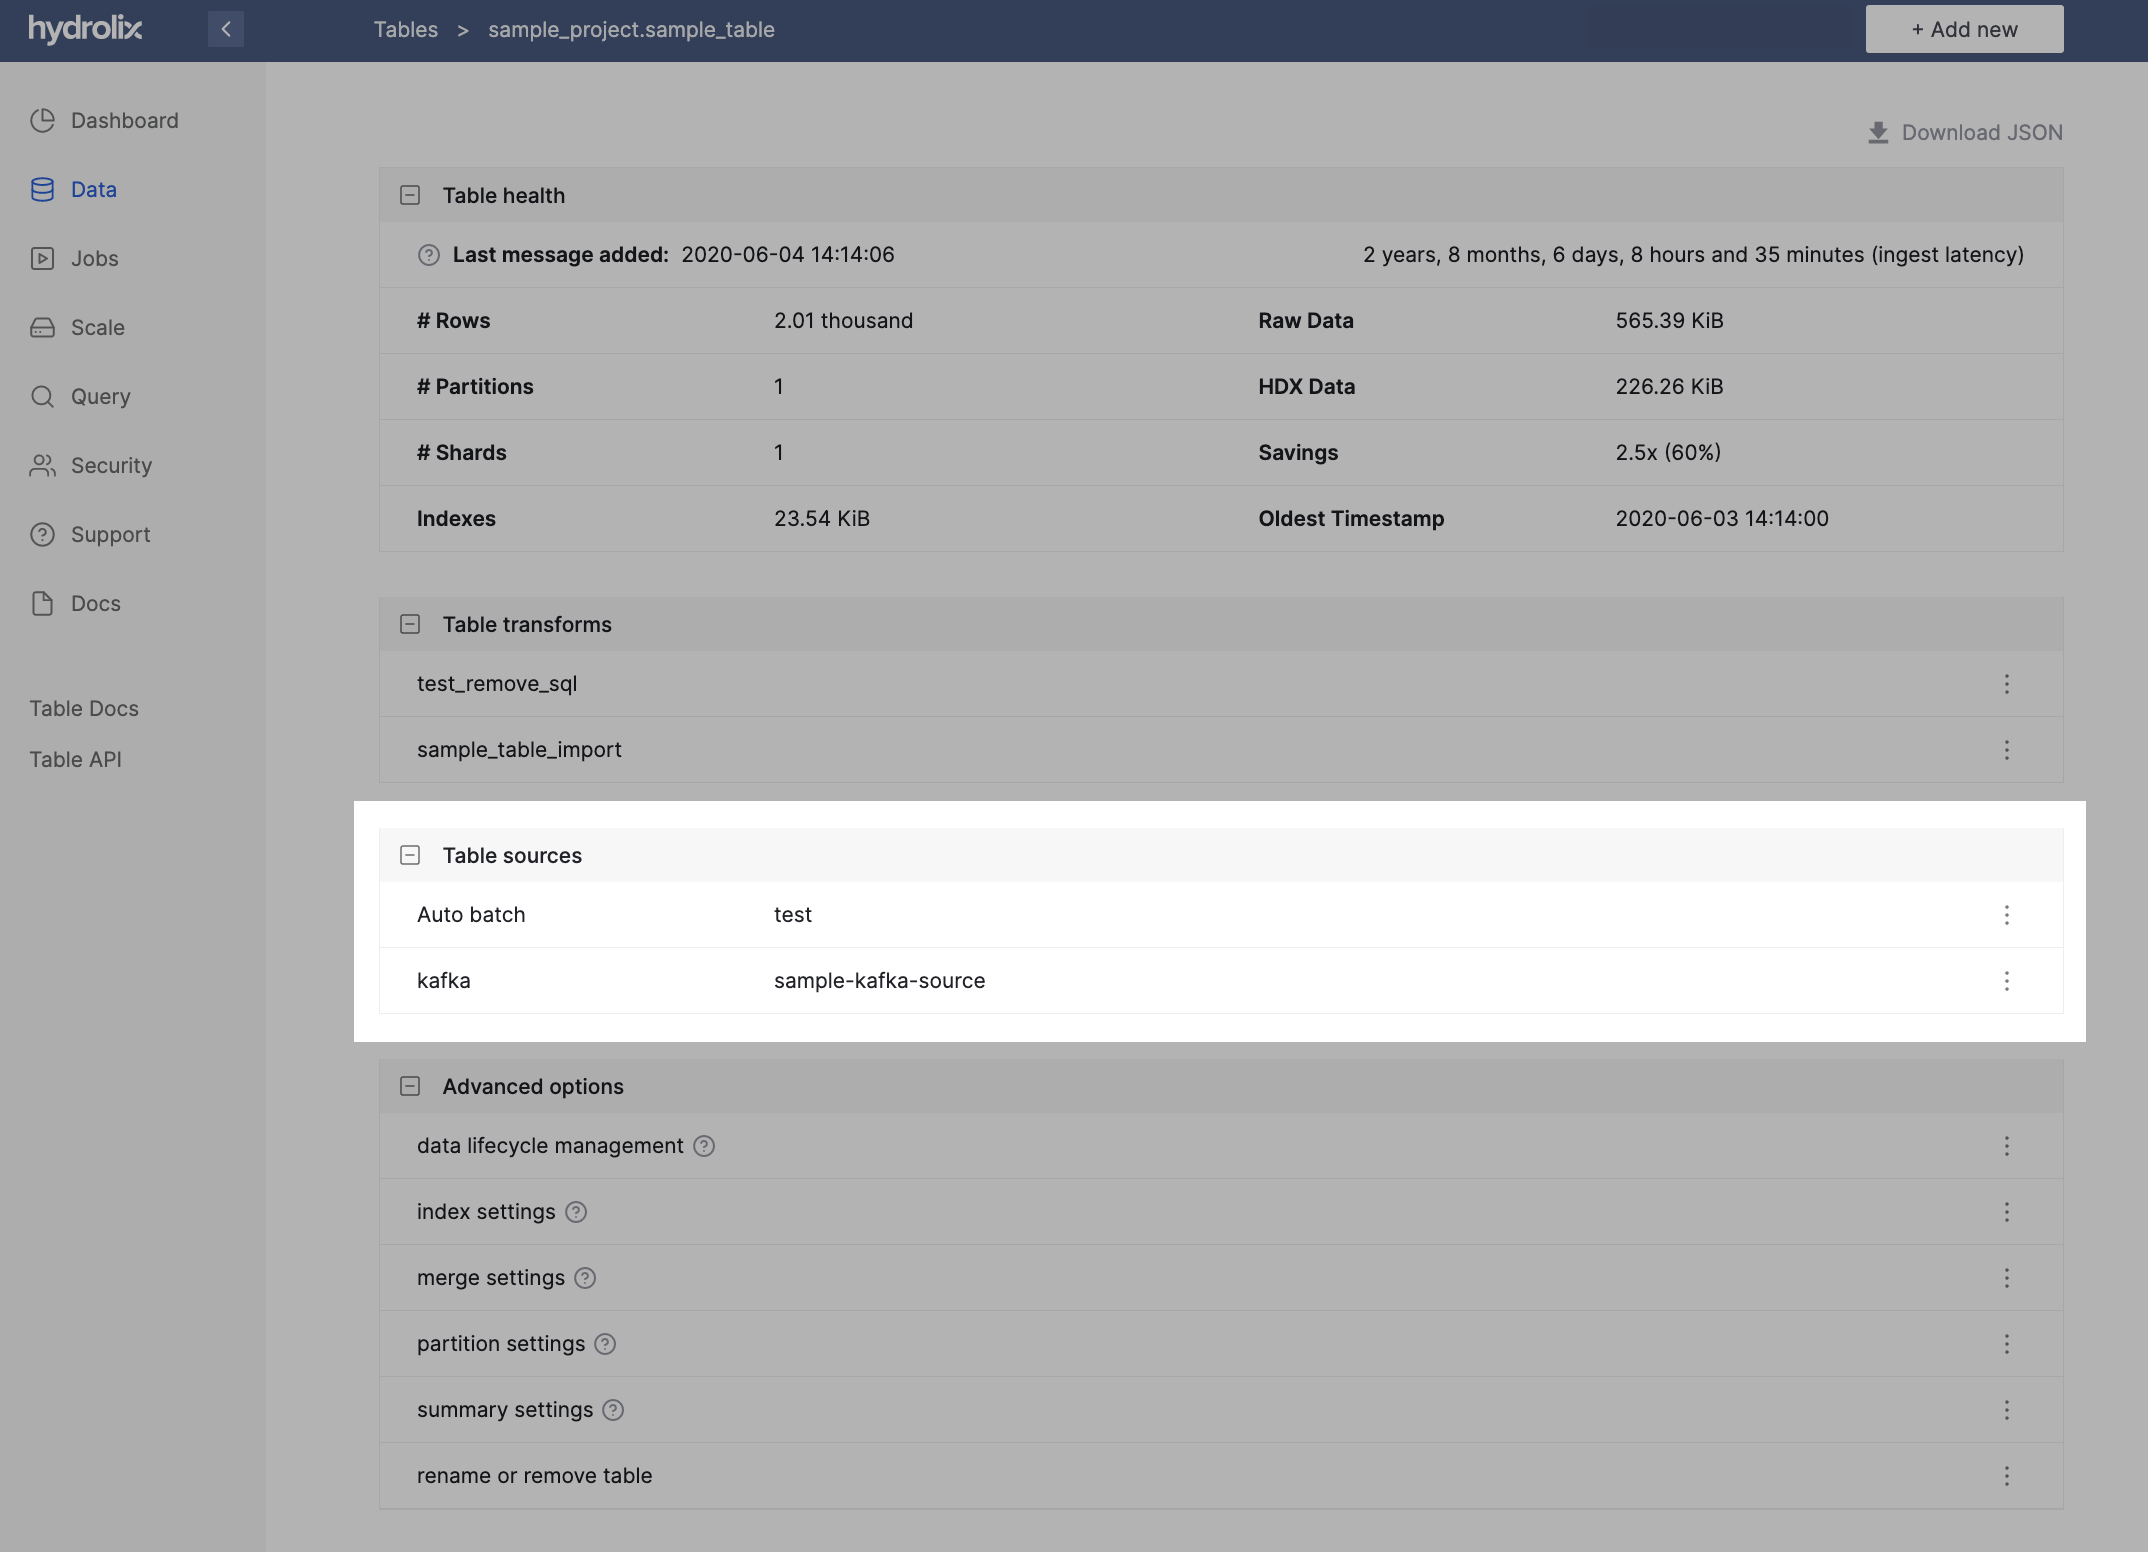2148x1552 pixels.
Task: Open options menu for Auto batch source
Action: (2006, 915)
